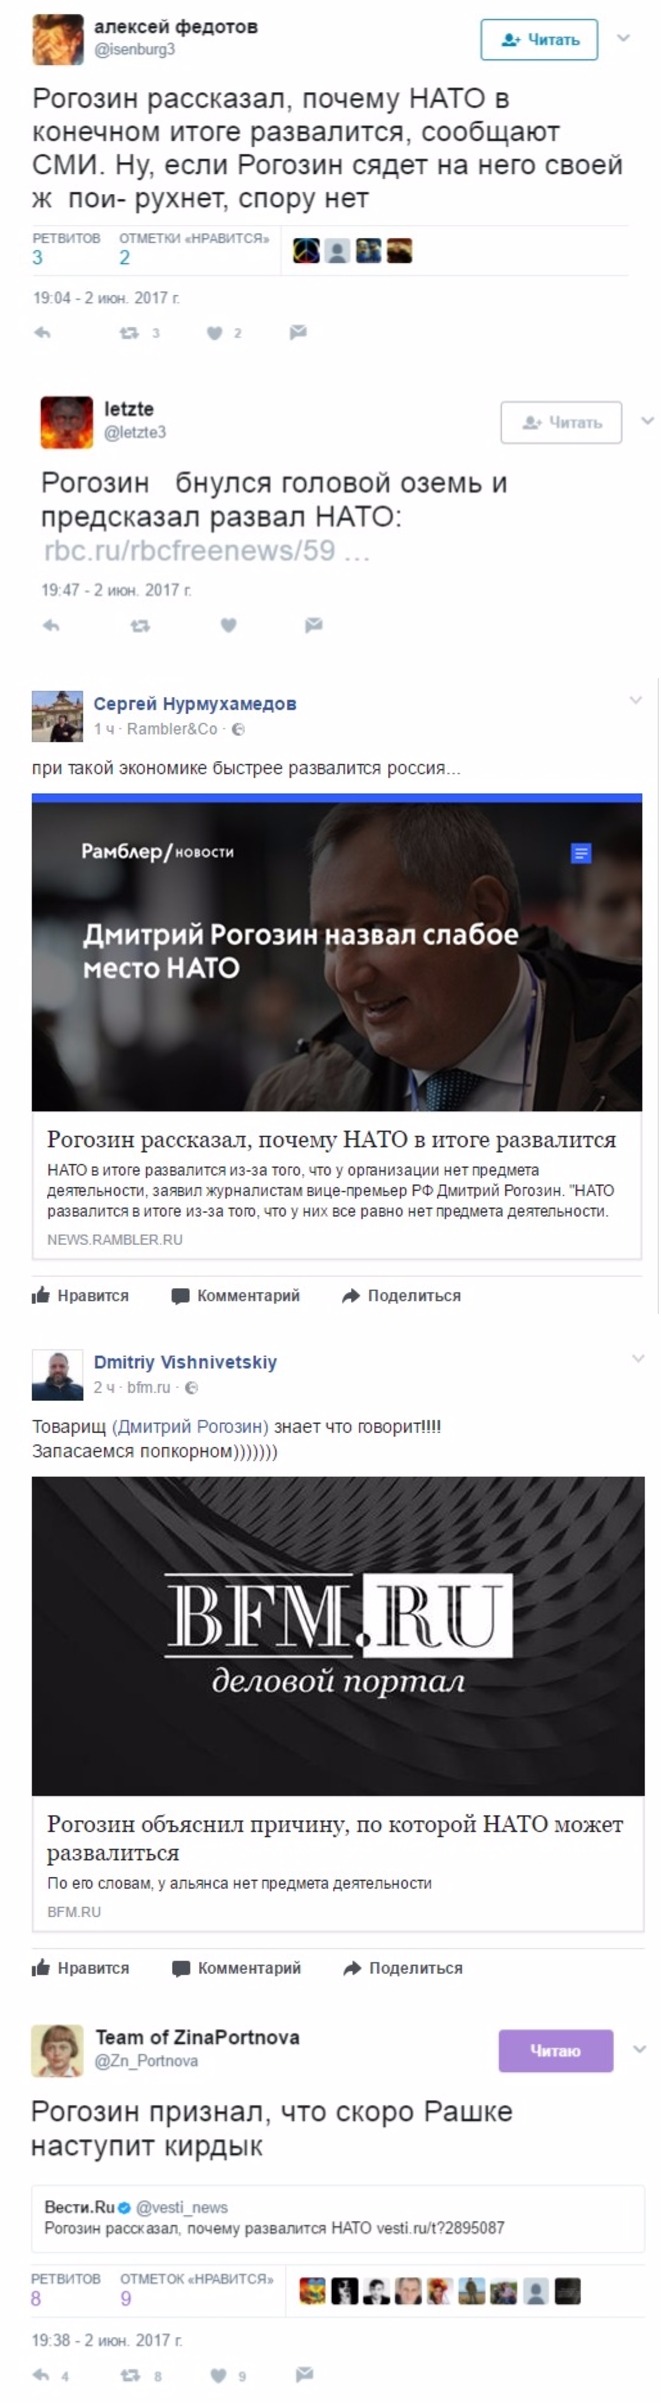Screen dimensions: 661x2403
Task: Like the Team of ZinaPortnova tweet
Action: click(x=218, y=2375)
